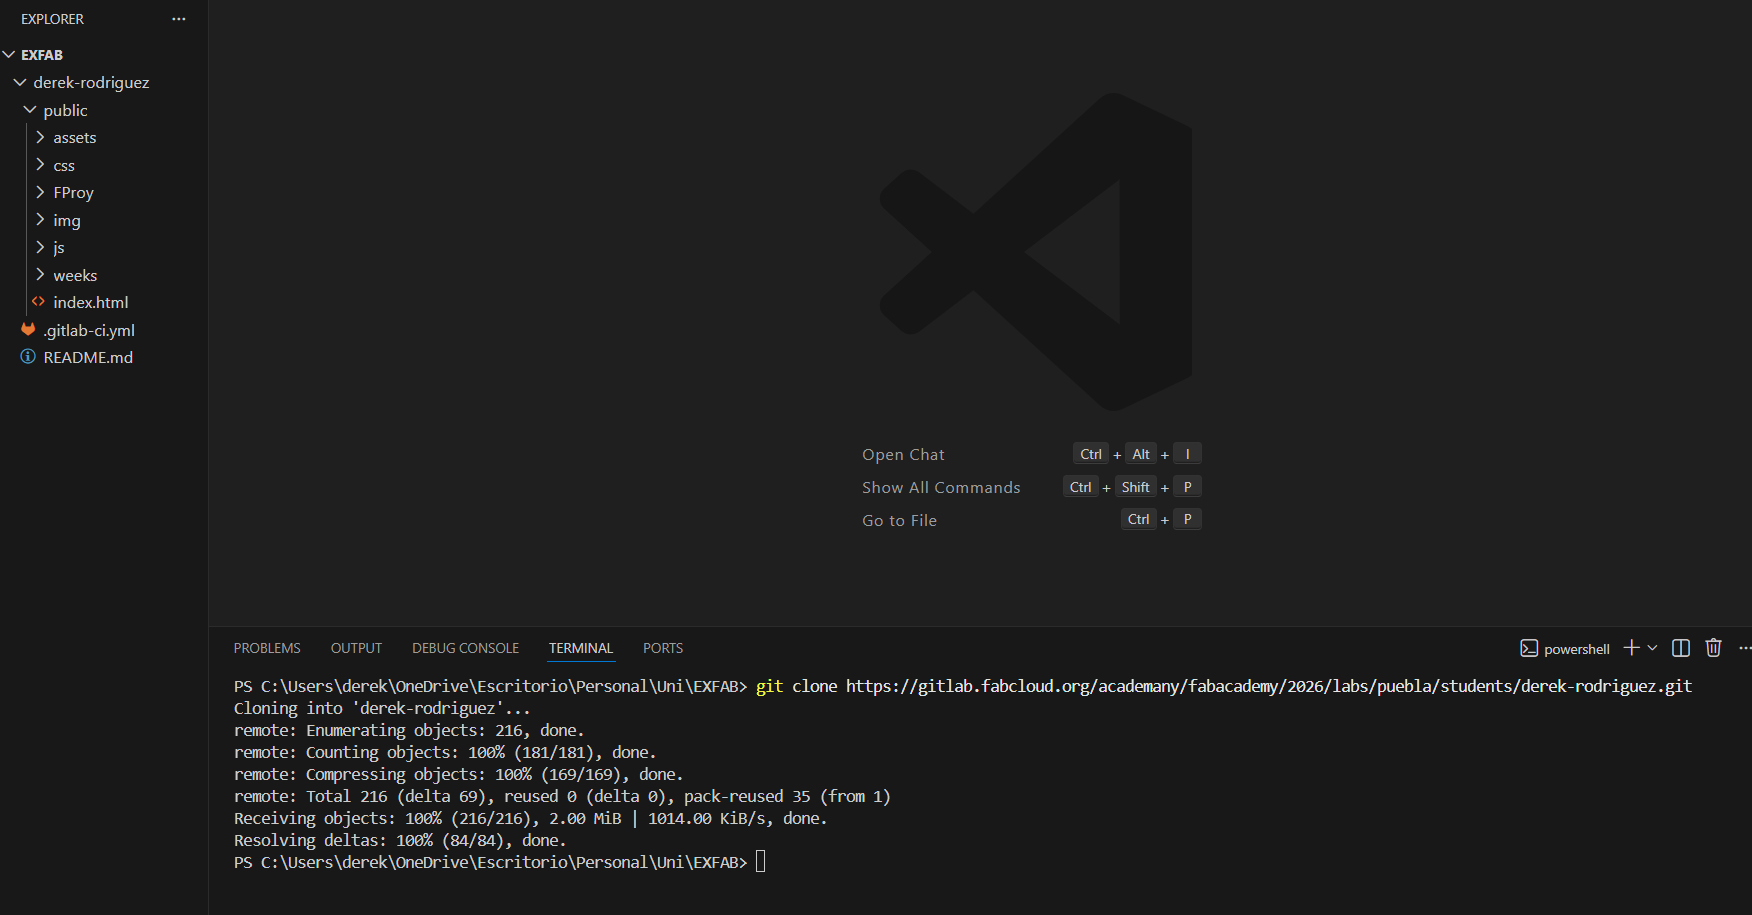
Task: Open index.html in the explorer
Action: (x=90, y=302)
